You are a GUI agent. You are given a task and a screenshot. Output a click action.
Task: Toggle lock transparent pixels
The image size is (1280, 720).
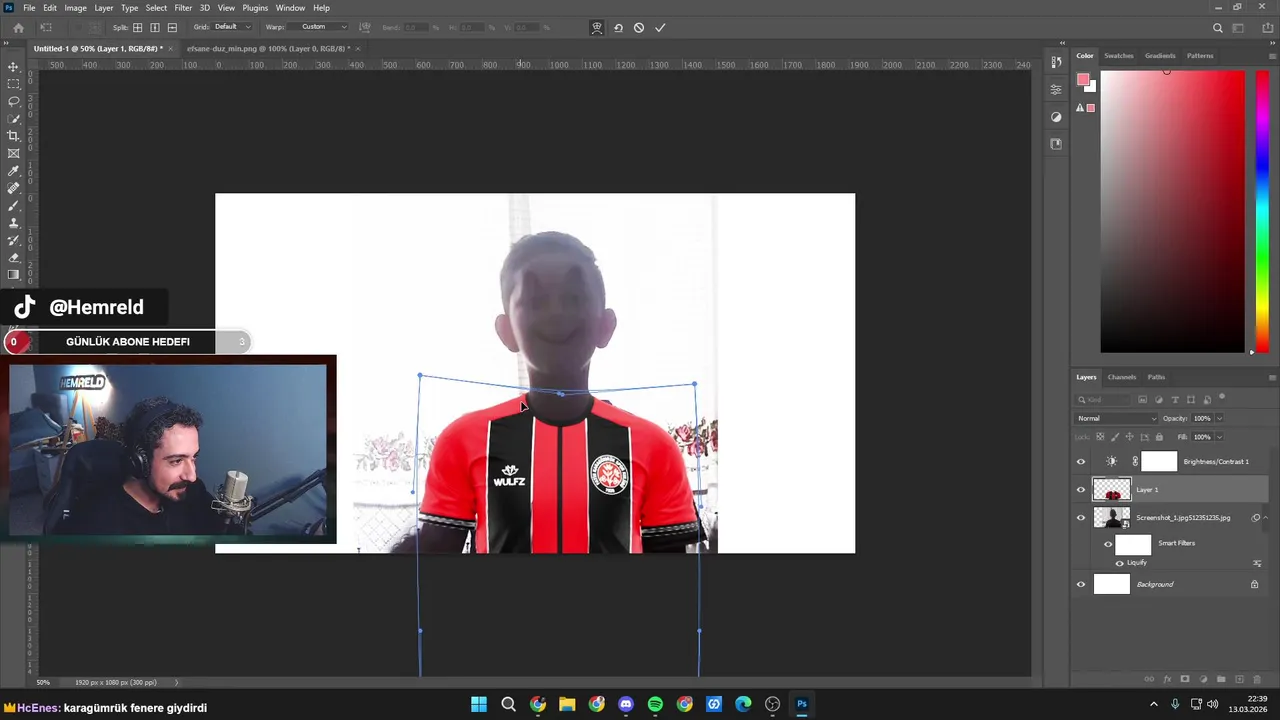[1101, 437]
